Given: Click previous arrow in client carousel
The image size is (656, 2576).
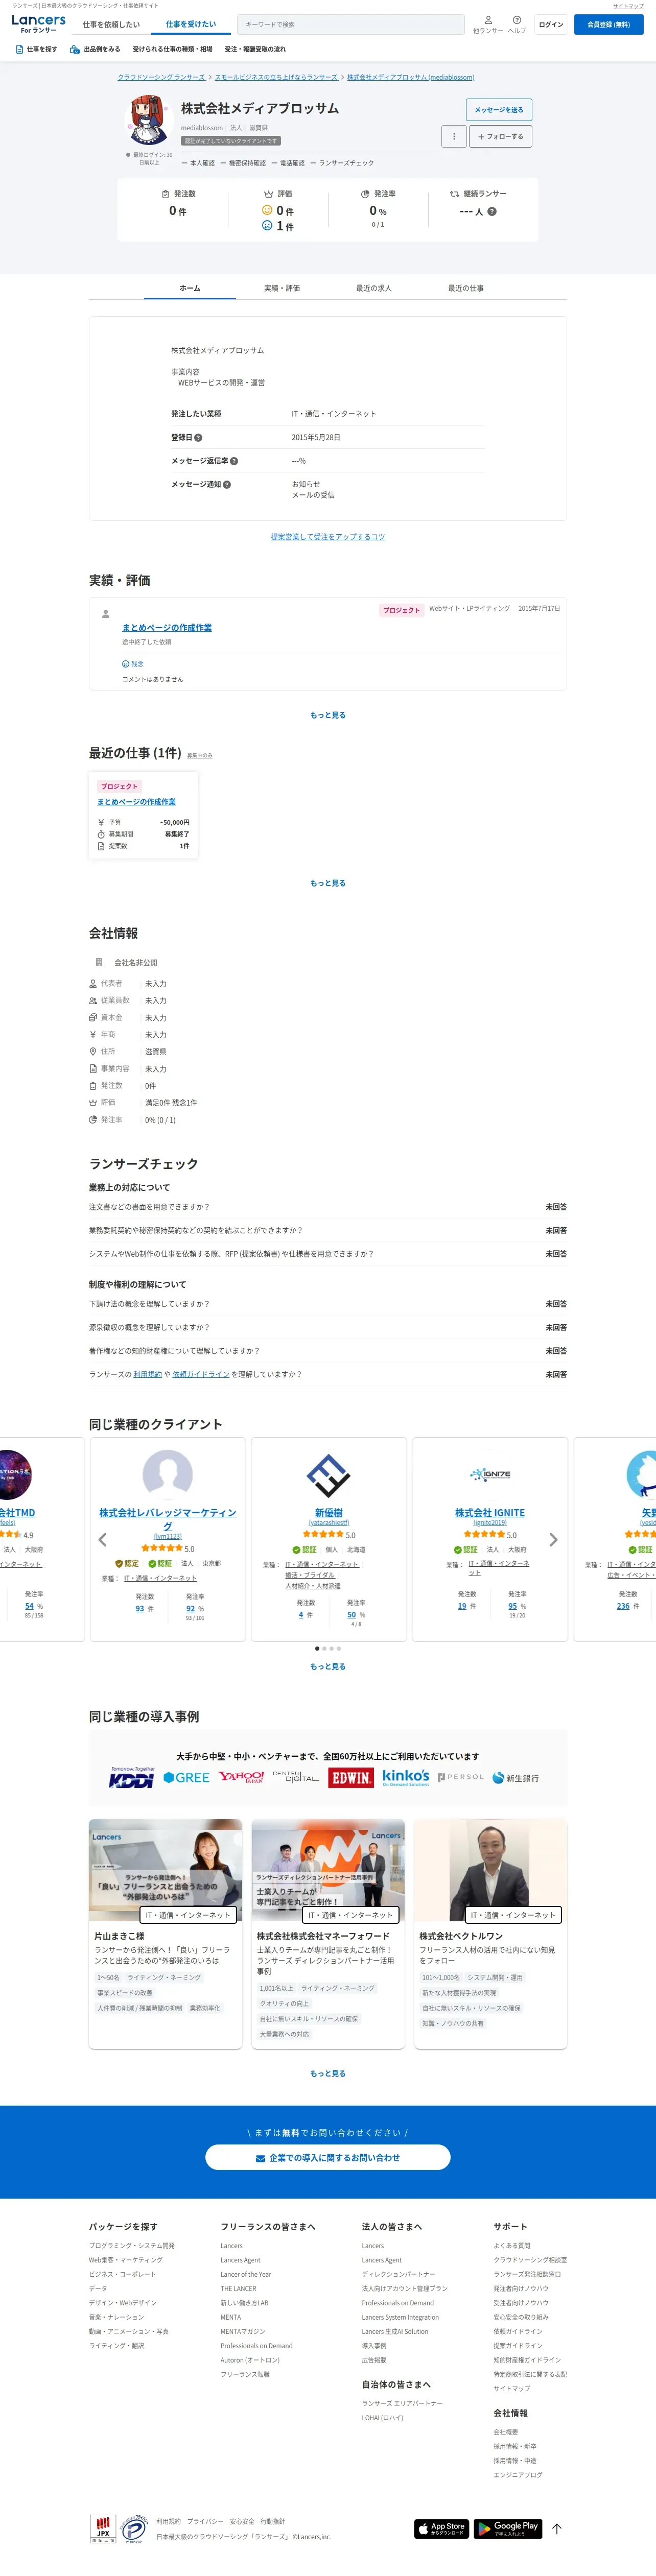Looking at the screenshot, I should (x=102, y=1540).
